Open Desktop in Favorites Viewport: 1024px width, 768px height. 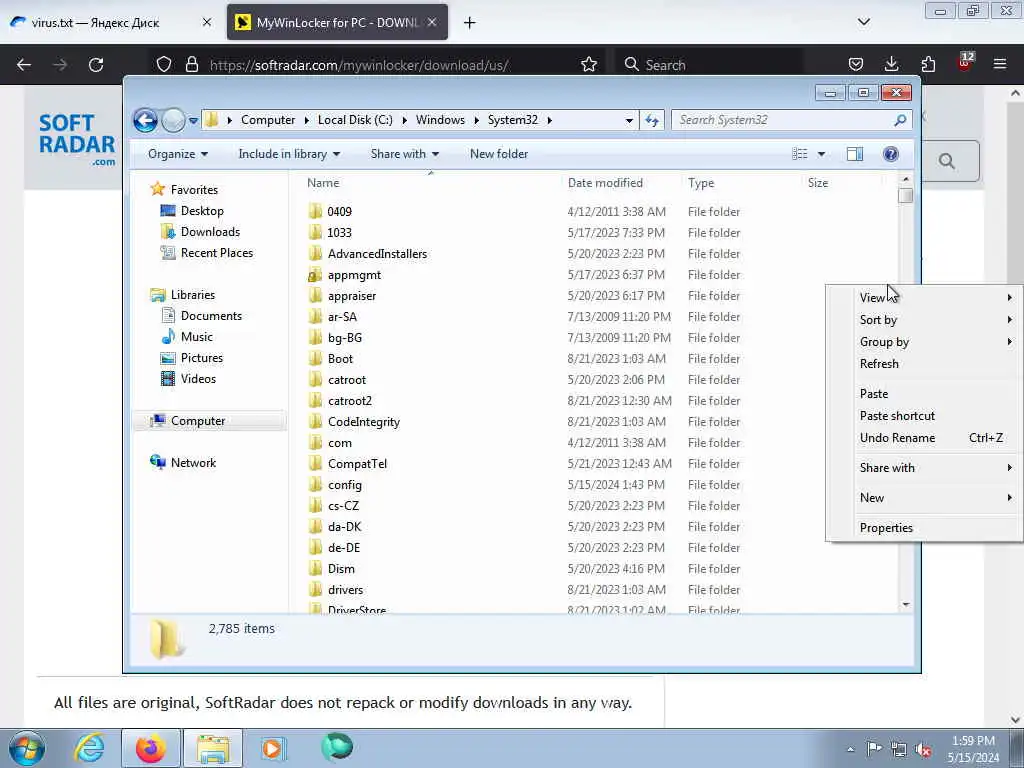pos(202,211)
